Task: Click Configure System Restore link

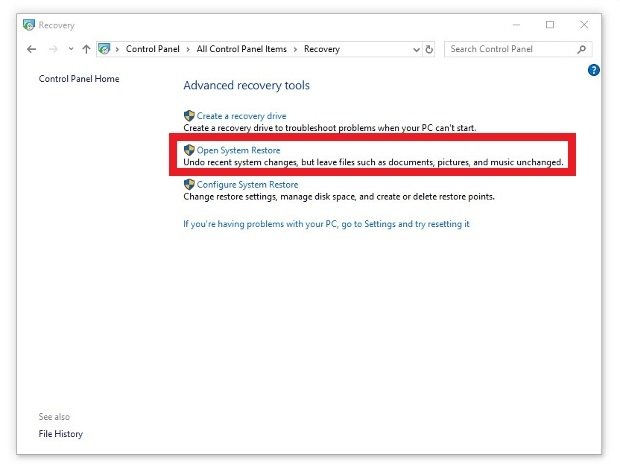Action: click(248, 185)
